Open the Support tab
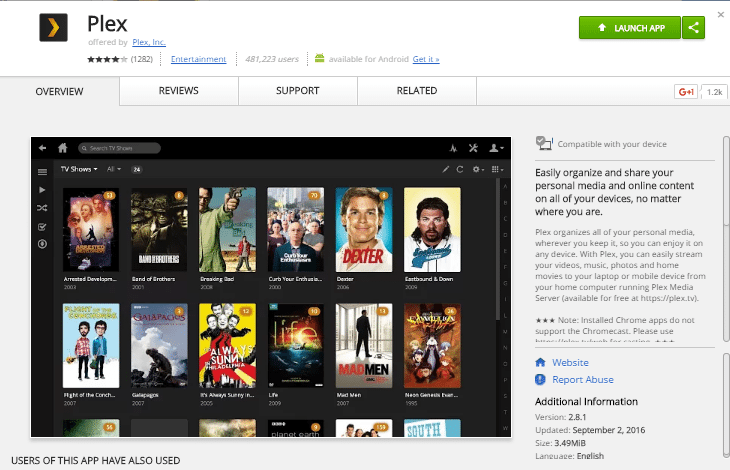The image size is (730, 470). 298,91
